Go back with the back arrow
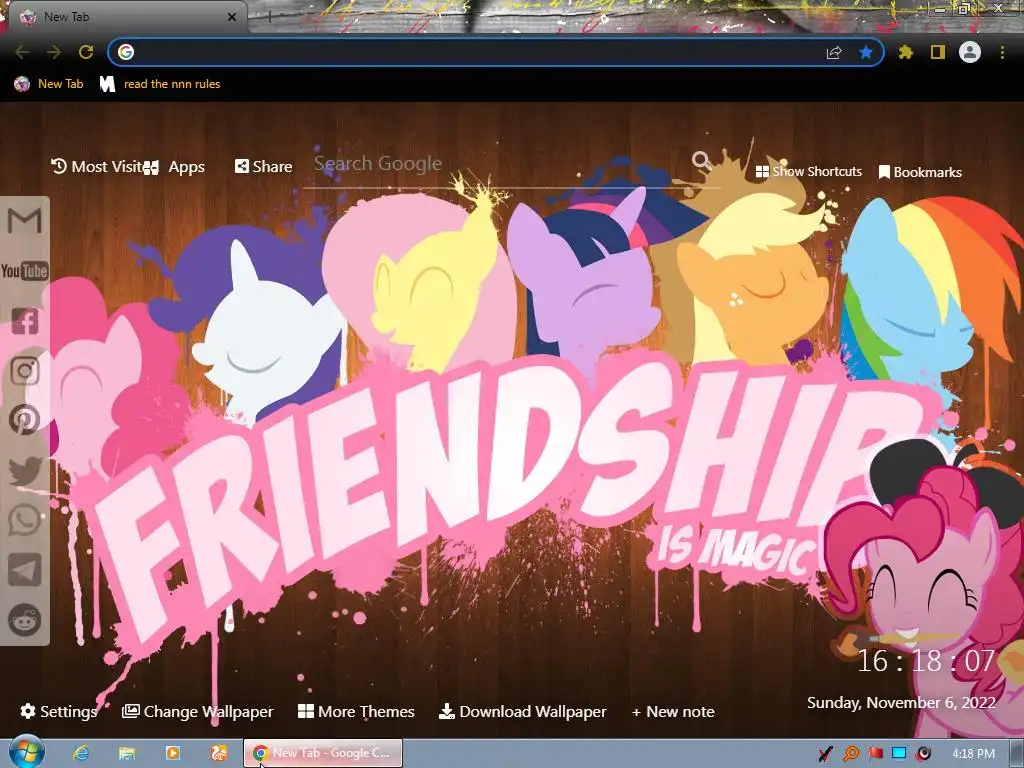Screen dimensions: 1024x768 (22, 52)
